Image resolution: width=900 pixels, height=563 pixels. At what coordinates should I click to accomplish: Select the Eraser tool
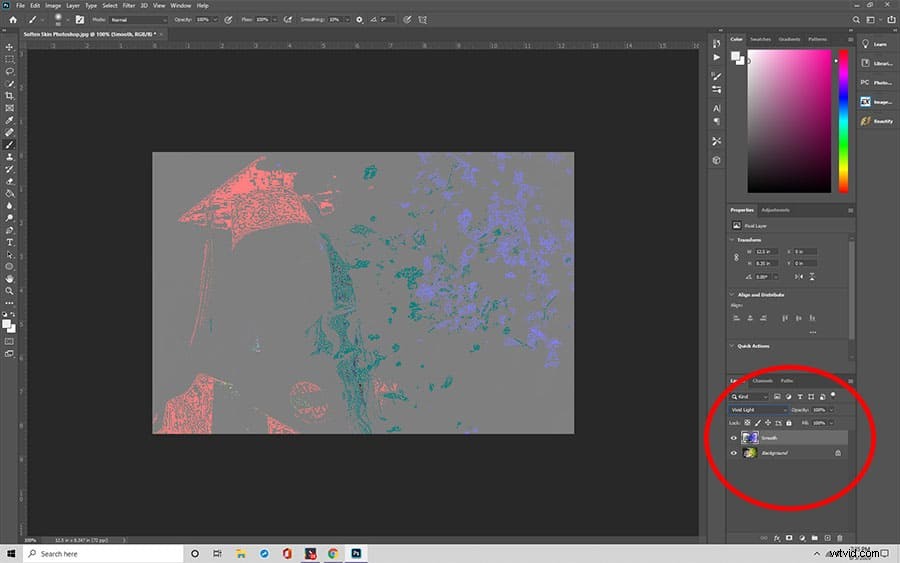[x=9, y=181]
